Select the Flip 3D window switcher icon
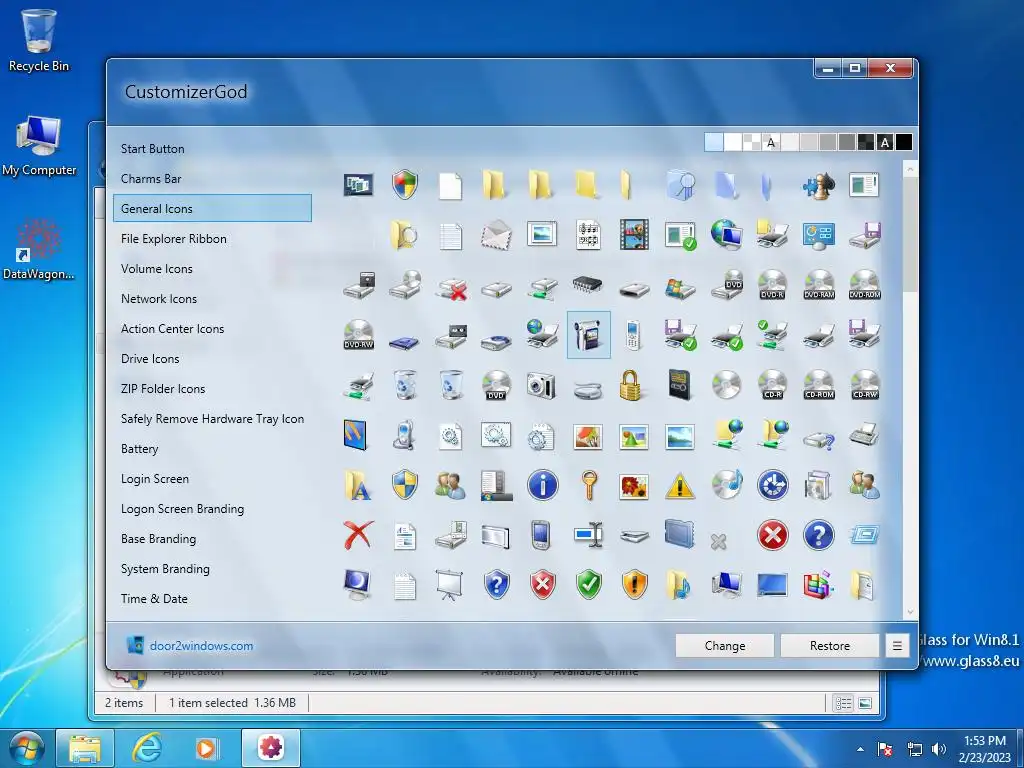The image size is (1024, 768). click(x=359, y=185)
